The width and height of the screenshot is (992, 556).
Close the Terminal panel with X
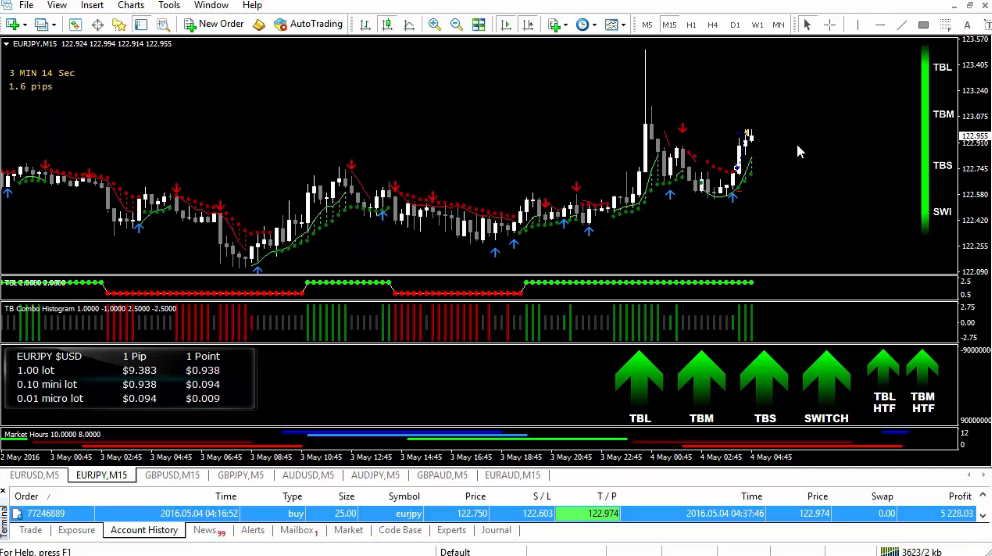coord(3,491)
